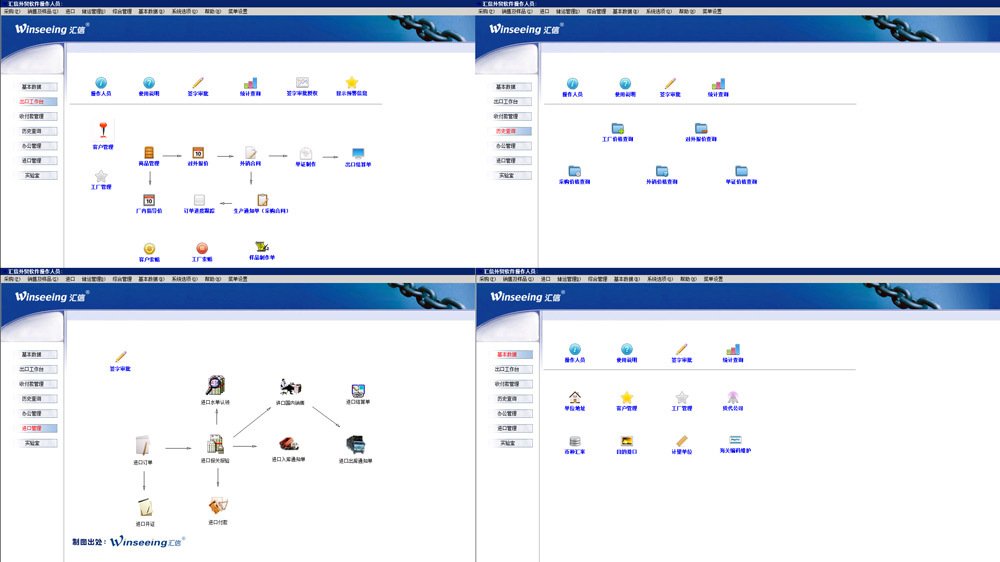This screenshot has height=562, width=1000.
Task: Click the 提示预警信息 yellow star alert icon
Action: click(352, 83)
